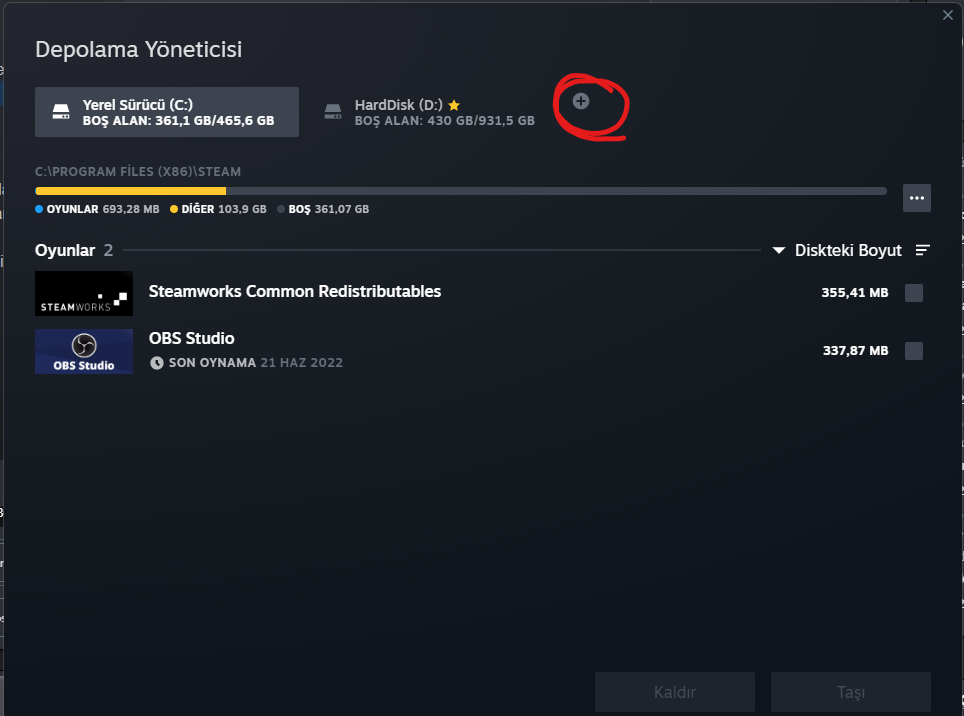Click the clock icon beside SON OYNAMA
The width and height of the screenshot is (964, 716).
(157, 363)
